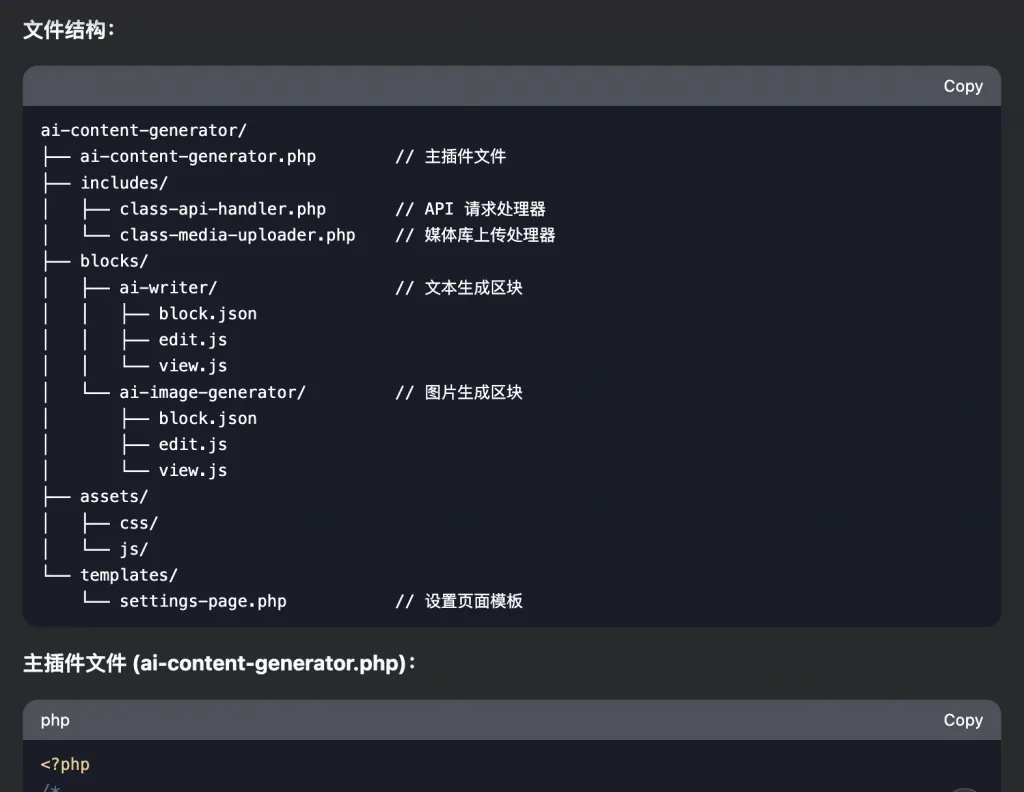Viewport: 1024px width, 792px height.
Task: Click the opening <?php tag
Action: point(65,765)
